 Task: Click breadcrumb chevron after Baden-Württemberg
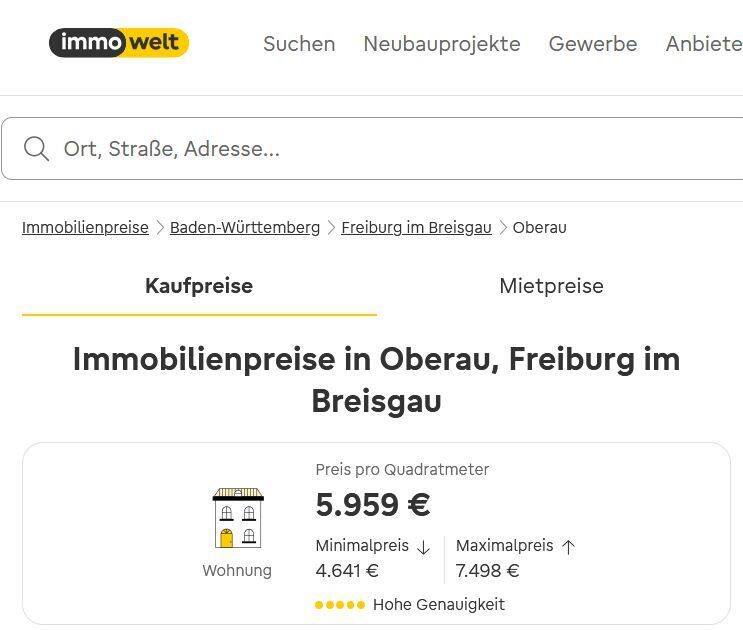tap(331, 228)
